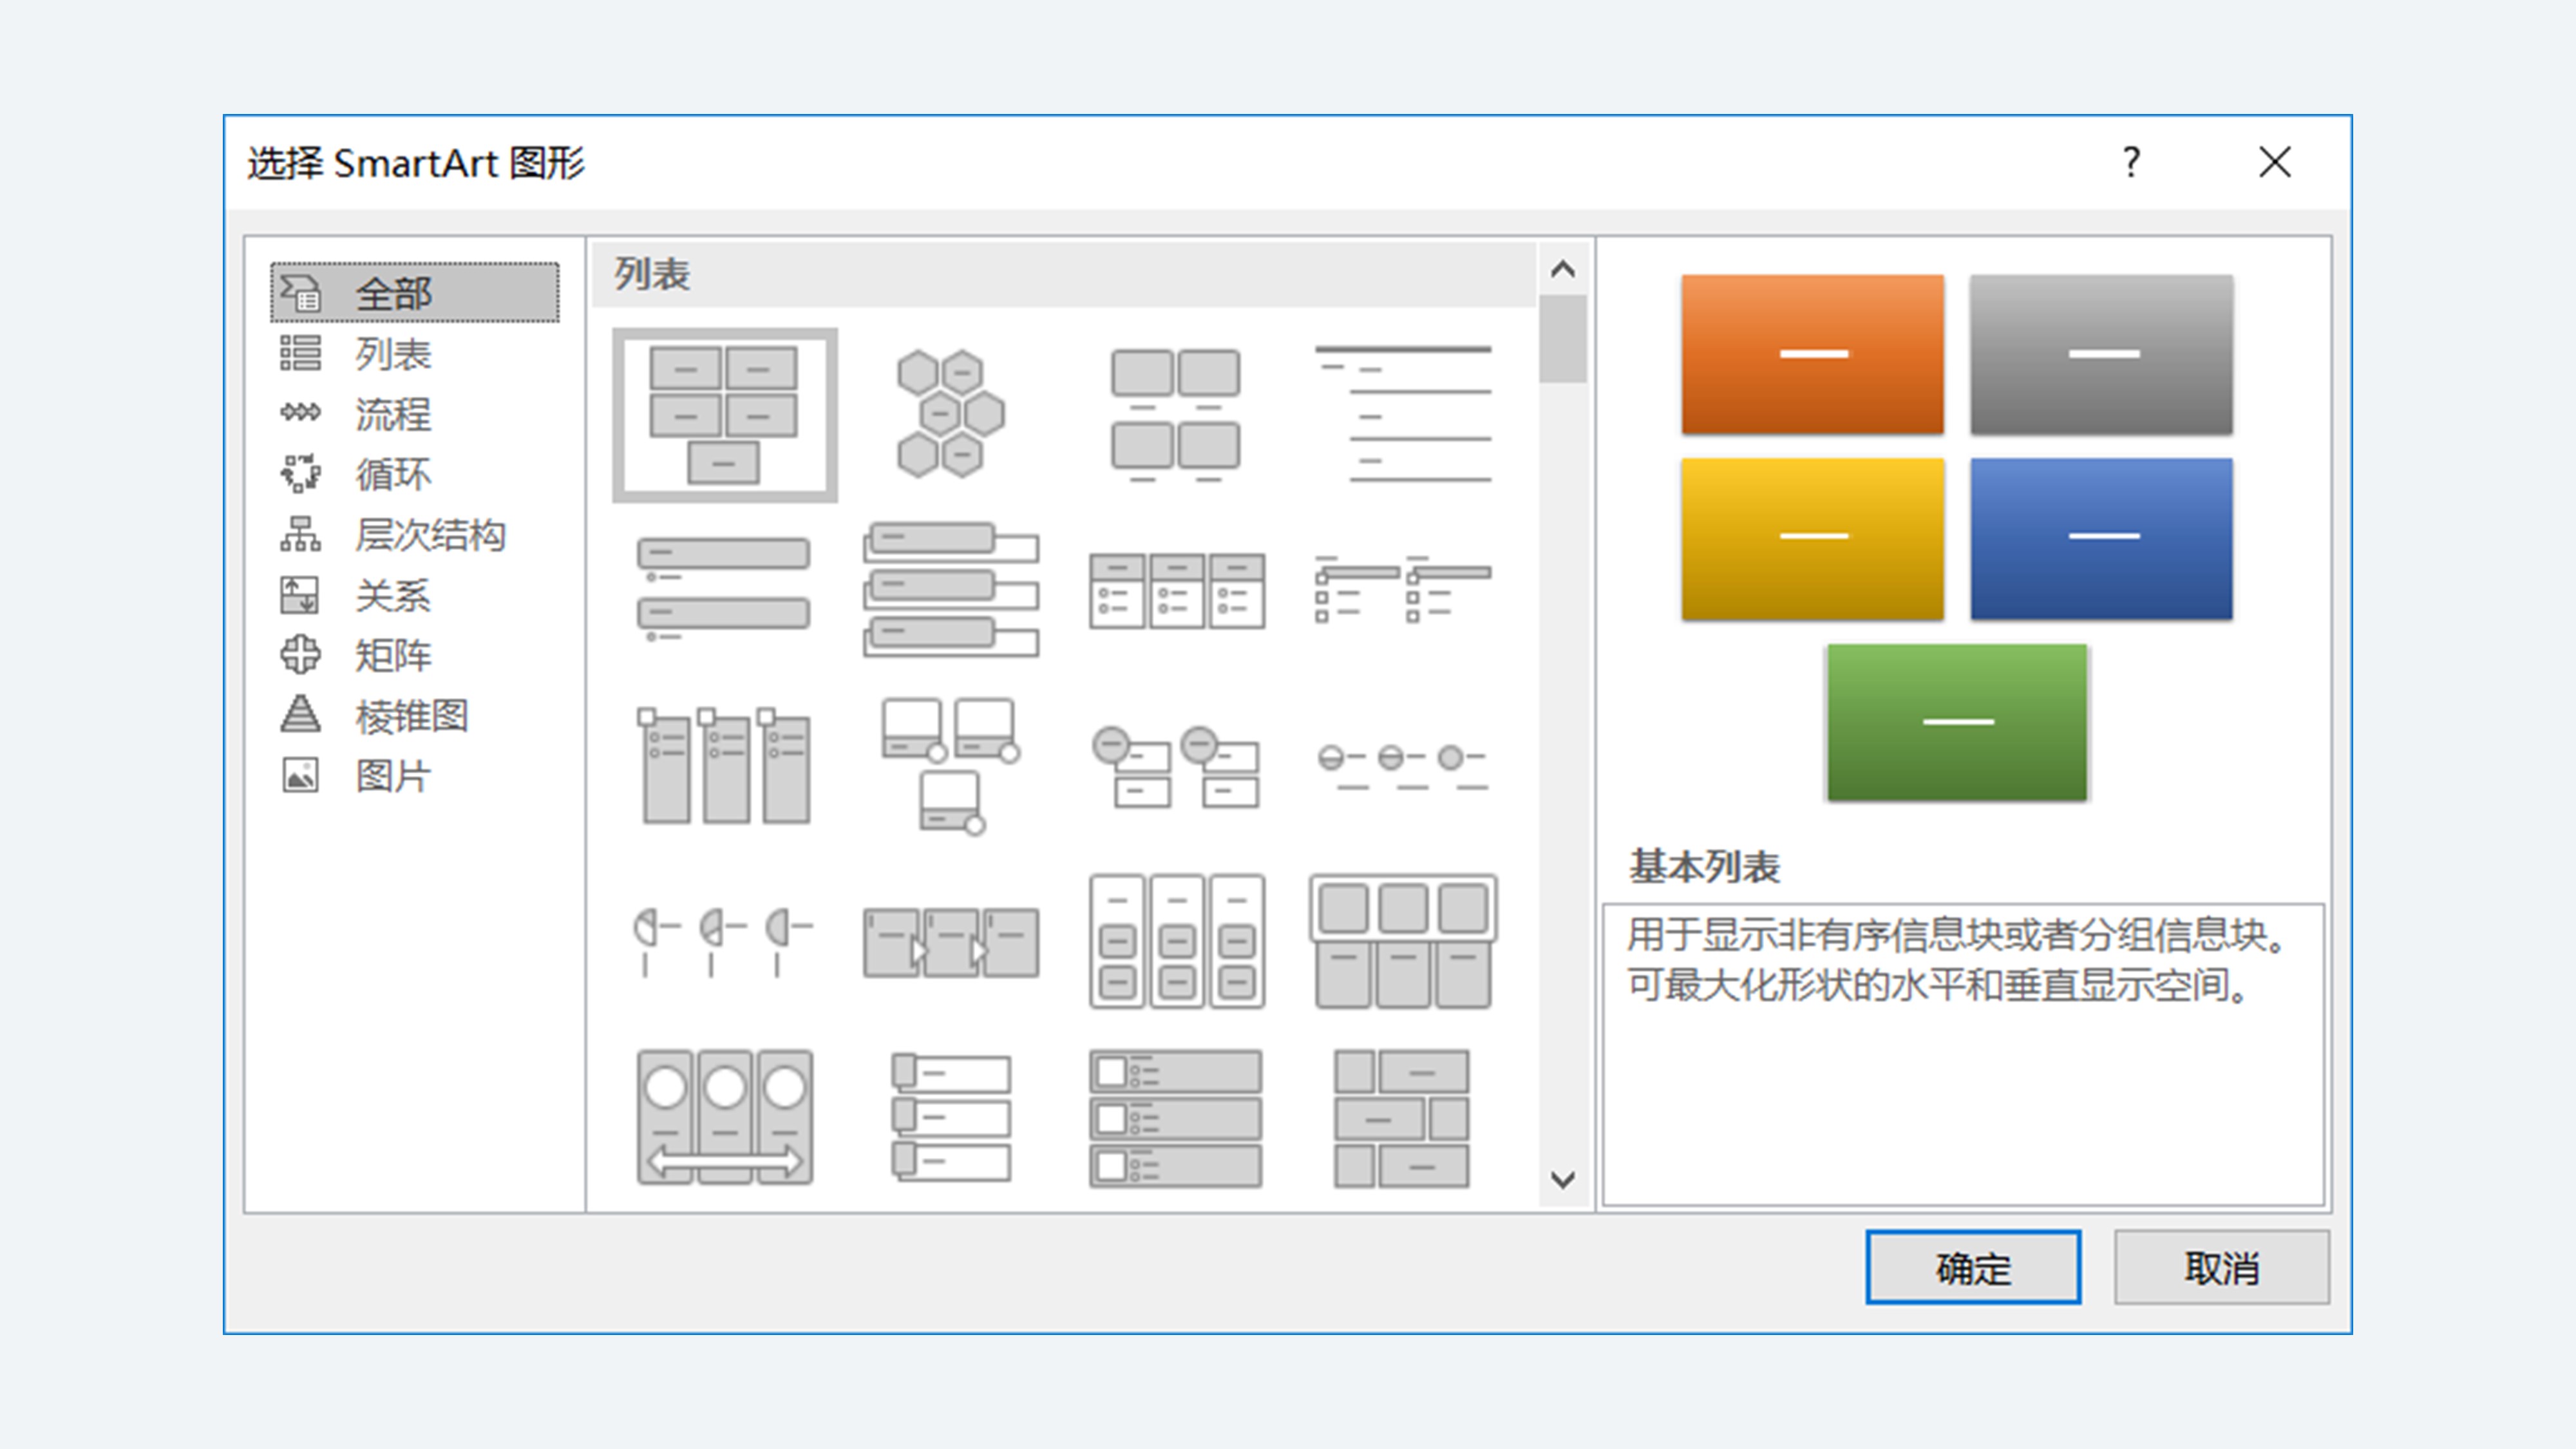2576x1449 pixels.
Task: Pick the picture caption list layout
Action: 1176,414
